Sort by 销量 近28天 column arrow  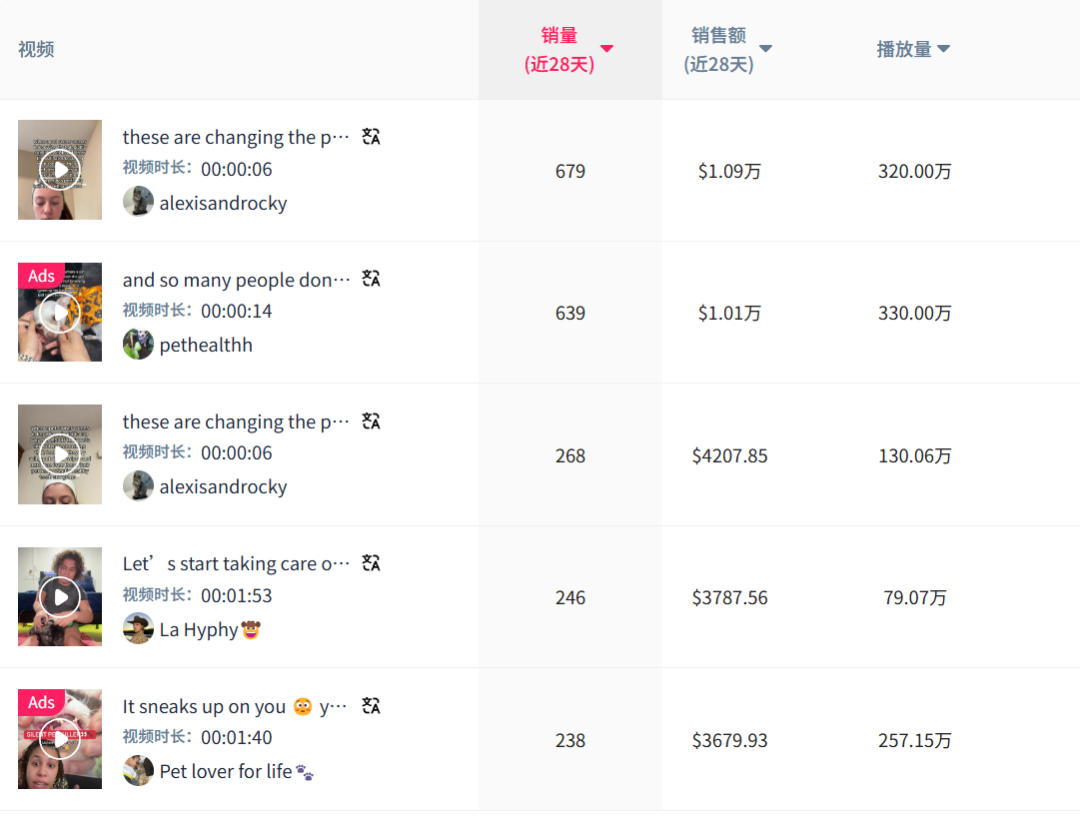point(606,48)
